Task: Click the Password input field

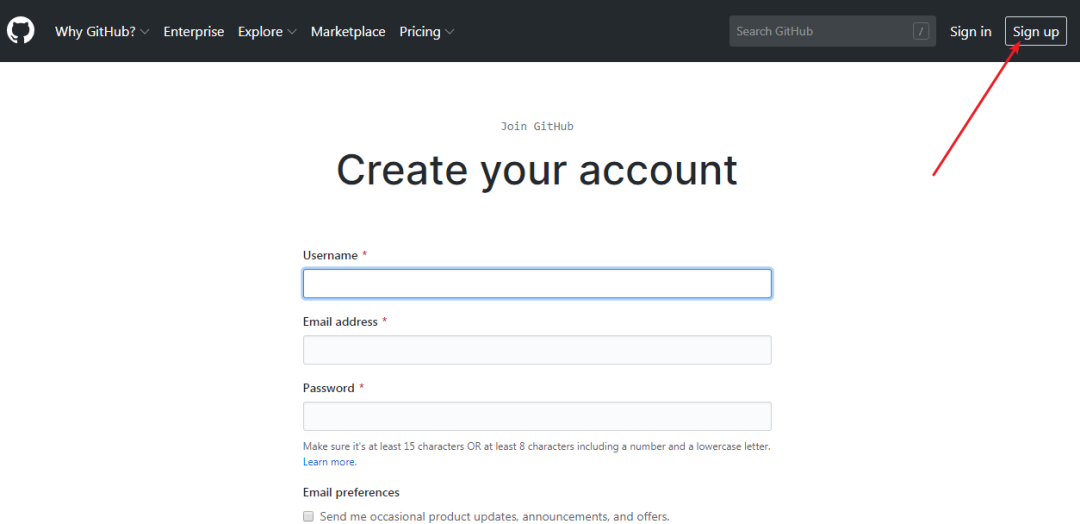Action: pos(537,417)
